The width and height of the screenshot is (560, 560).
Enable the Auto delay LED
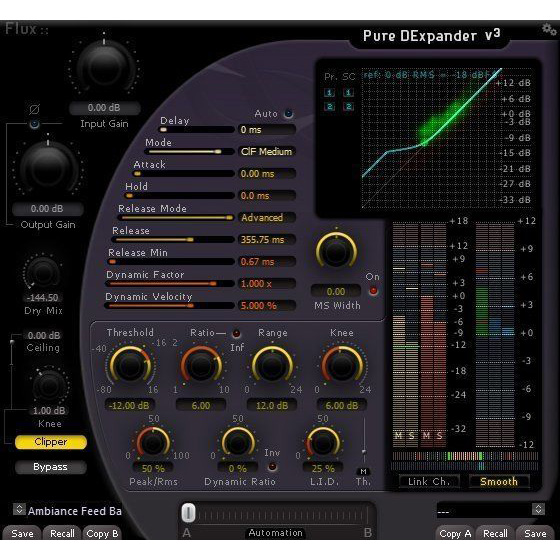288,114
